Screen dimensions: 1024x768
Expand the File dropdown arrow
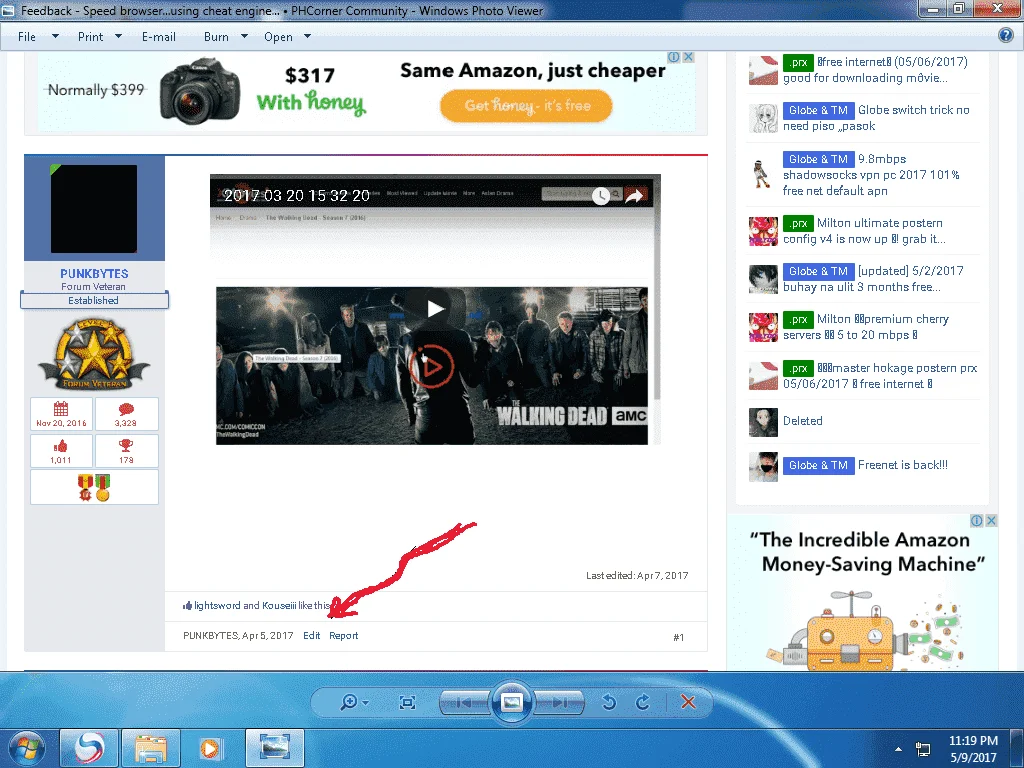[x=56, y=37]
